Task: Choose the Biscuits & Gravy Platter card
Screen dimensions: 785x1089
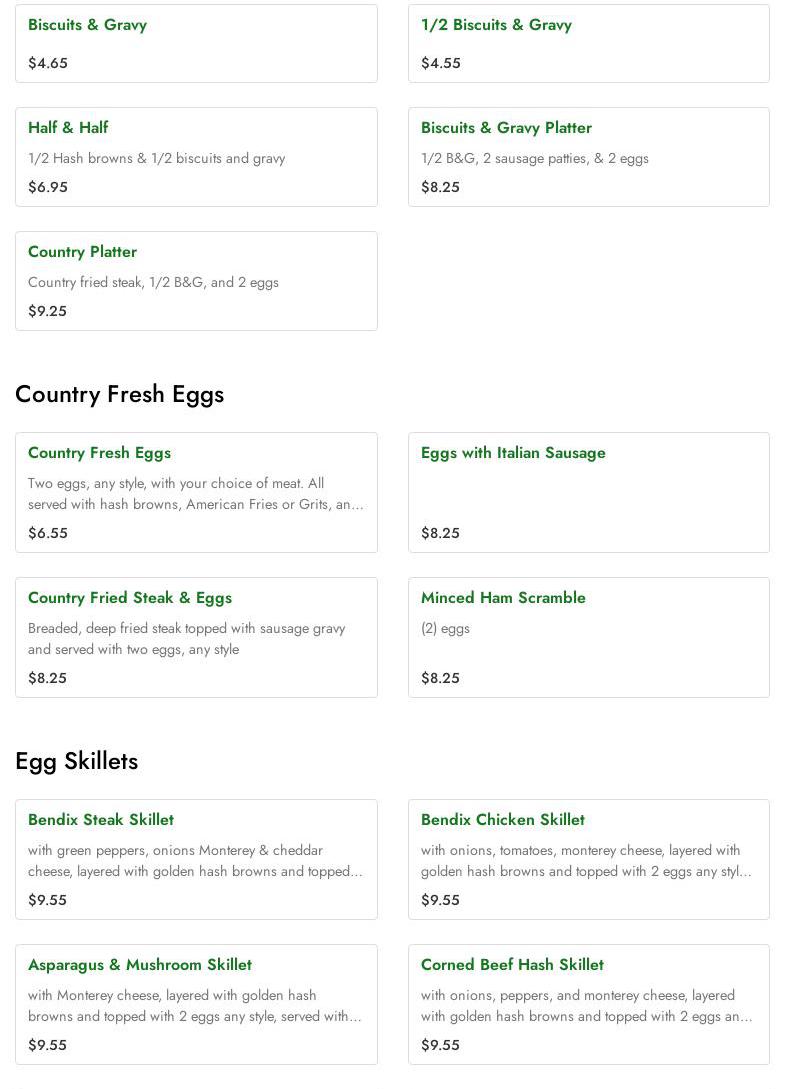Action: coord(506,128)
